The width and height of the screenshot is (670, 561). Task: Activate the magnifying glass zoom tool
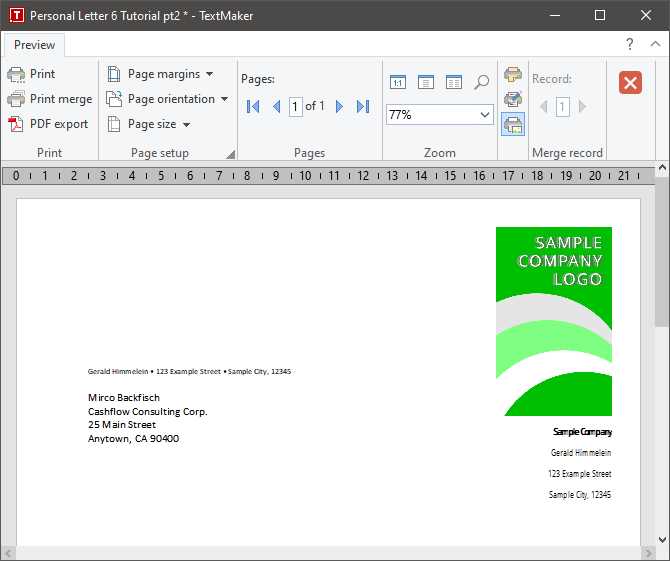(481, 82)
